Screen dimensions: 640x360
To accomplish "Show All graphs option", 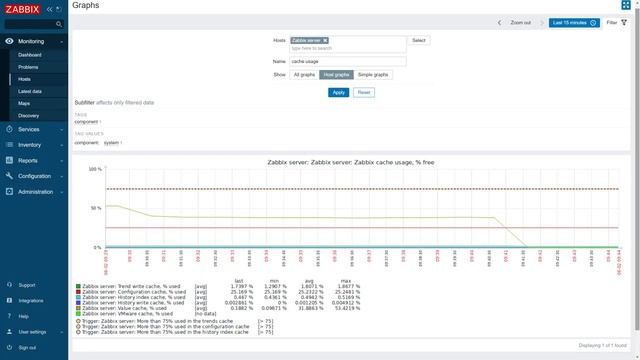I will [x=304, y=75].
